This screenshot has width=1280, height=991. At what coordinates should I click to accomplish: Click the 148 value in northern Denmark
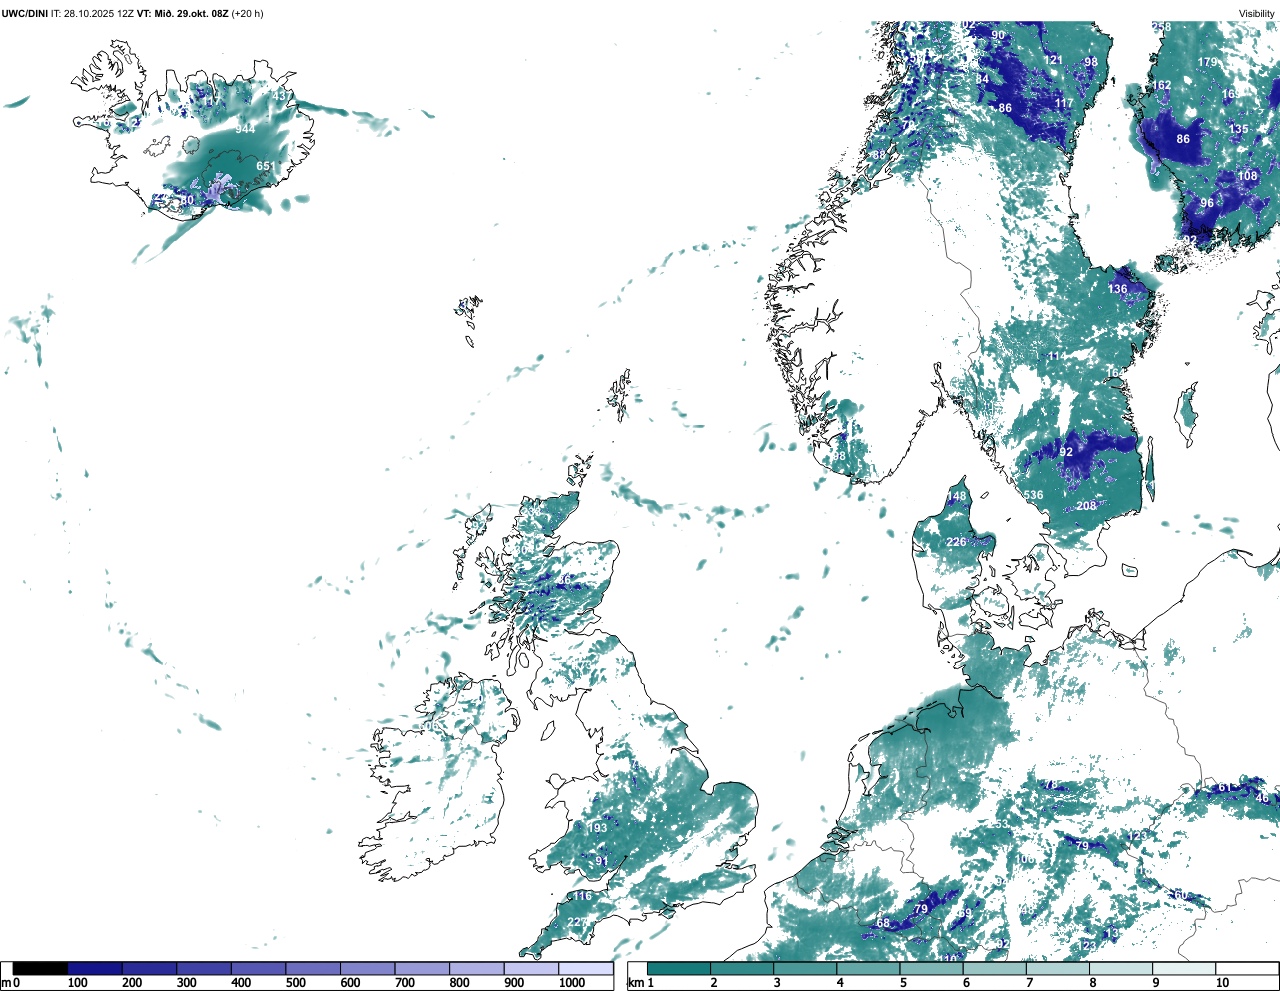[x=957, y=496]
